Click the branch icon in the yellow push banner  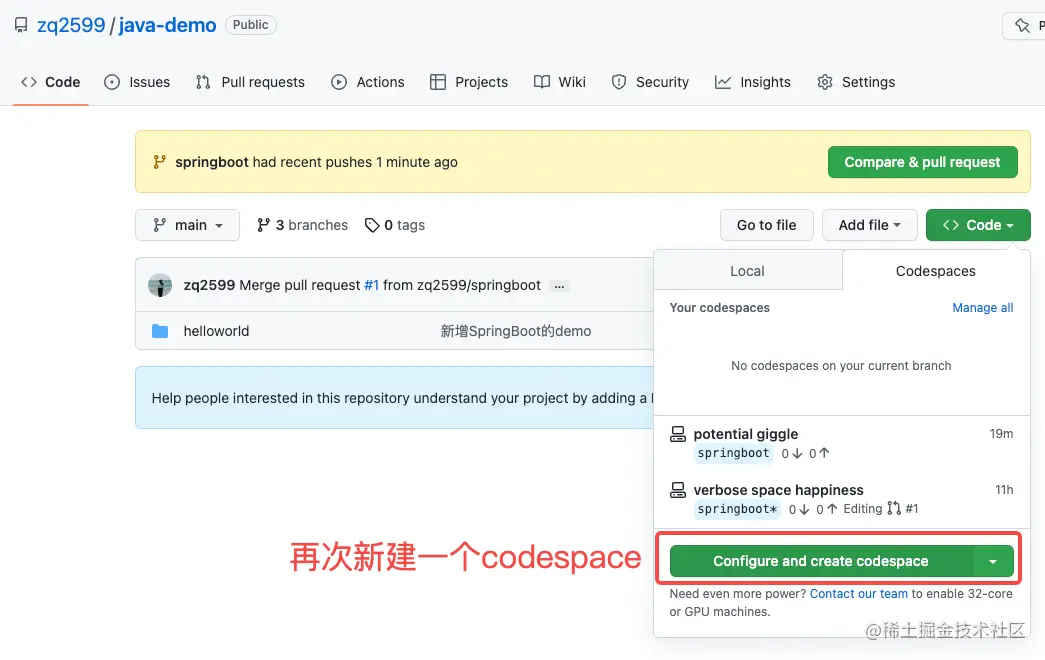pyautogui.click(x=159, y=162)
